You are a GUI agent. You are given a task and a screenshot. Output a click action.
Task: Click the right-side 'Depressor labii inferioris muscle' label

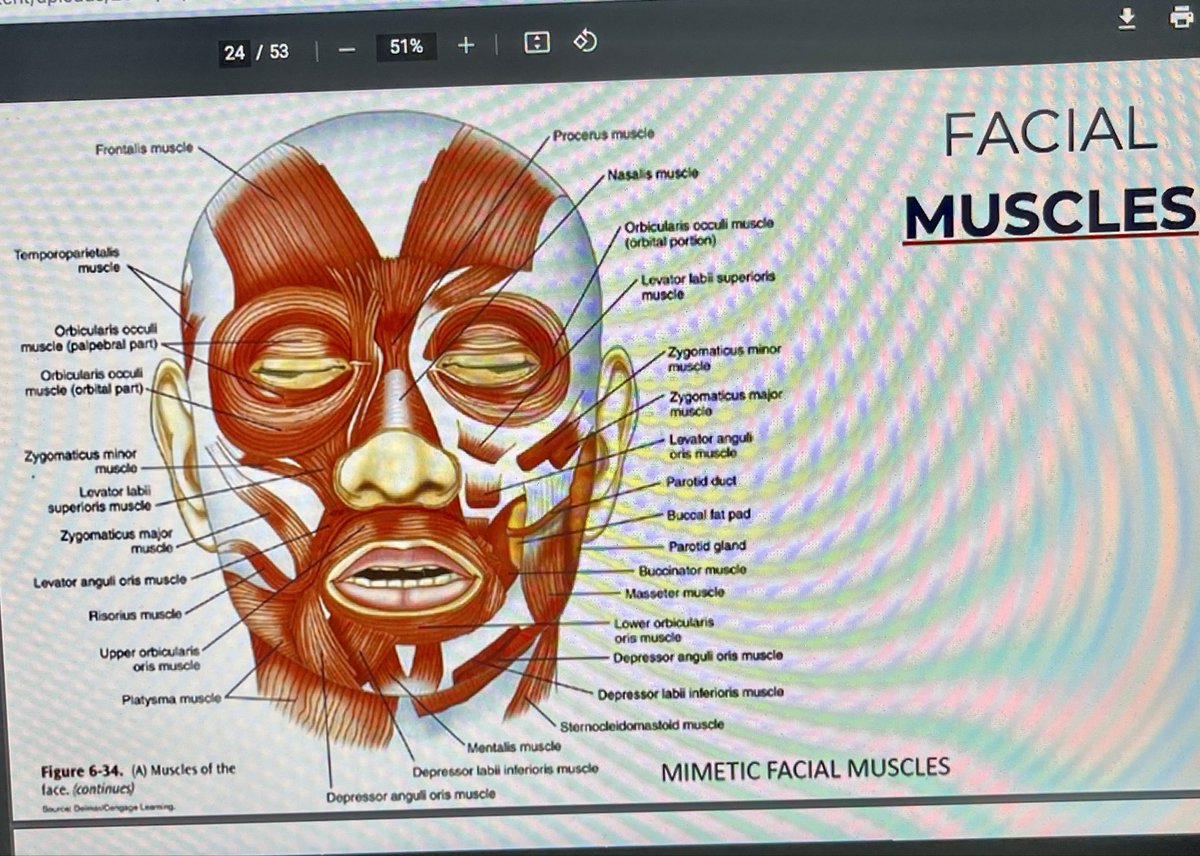pos(690,693)
